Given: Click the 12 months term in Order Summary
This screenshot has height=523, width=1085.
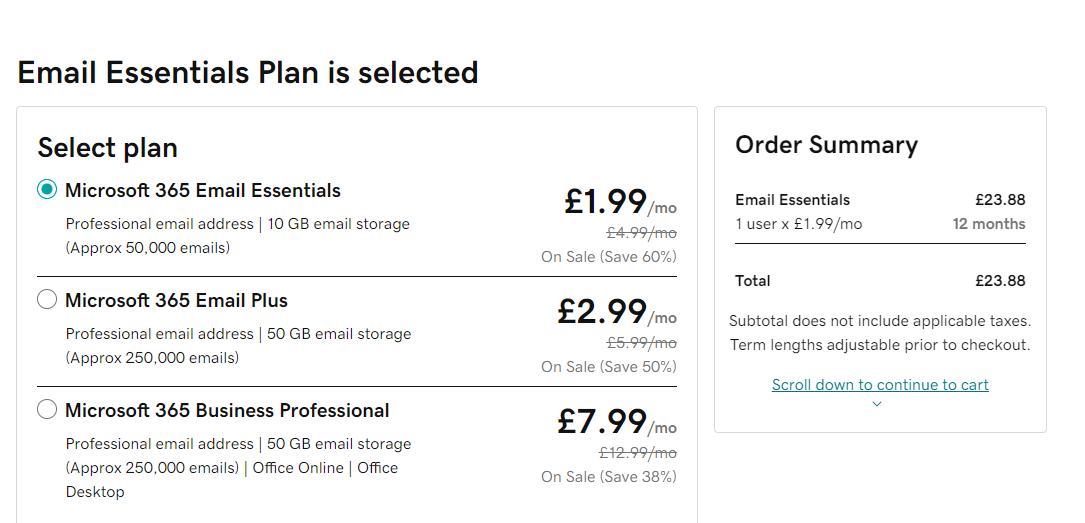Looking at the screenshot, I should (989, 224).
